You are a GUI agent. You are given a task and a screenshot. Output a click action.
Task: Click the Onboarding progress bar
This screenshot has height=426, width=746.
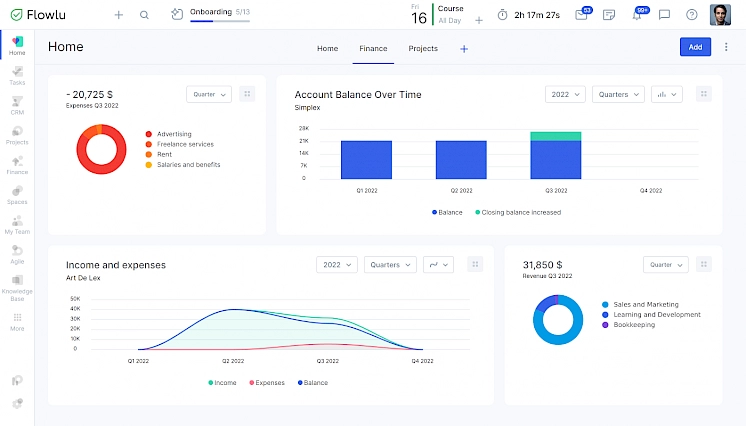coord(220,21)
